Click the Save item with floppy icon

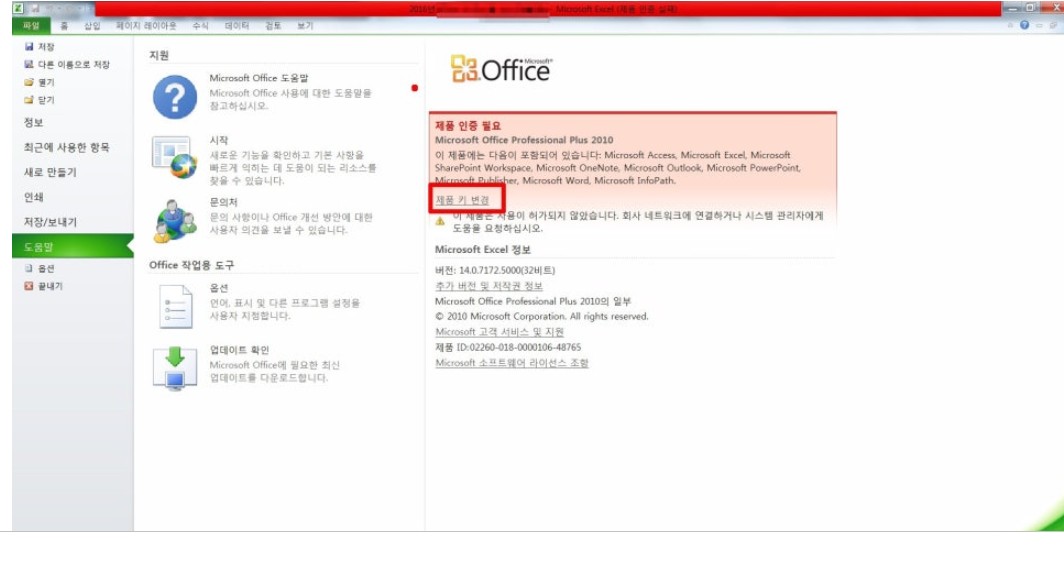tap(39, 46)
